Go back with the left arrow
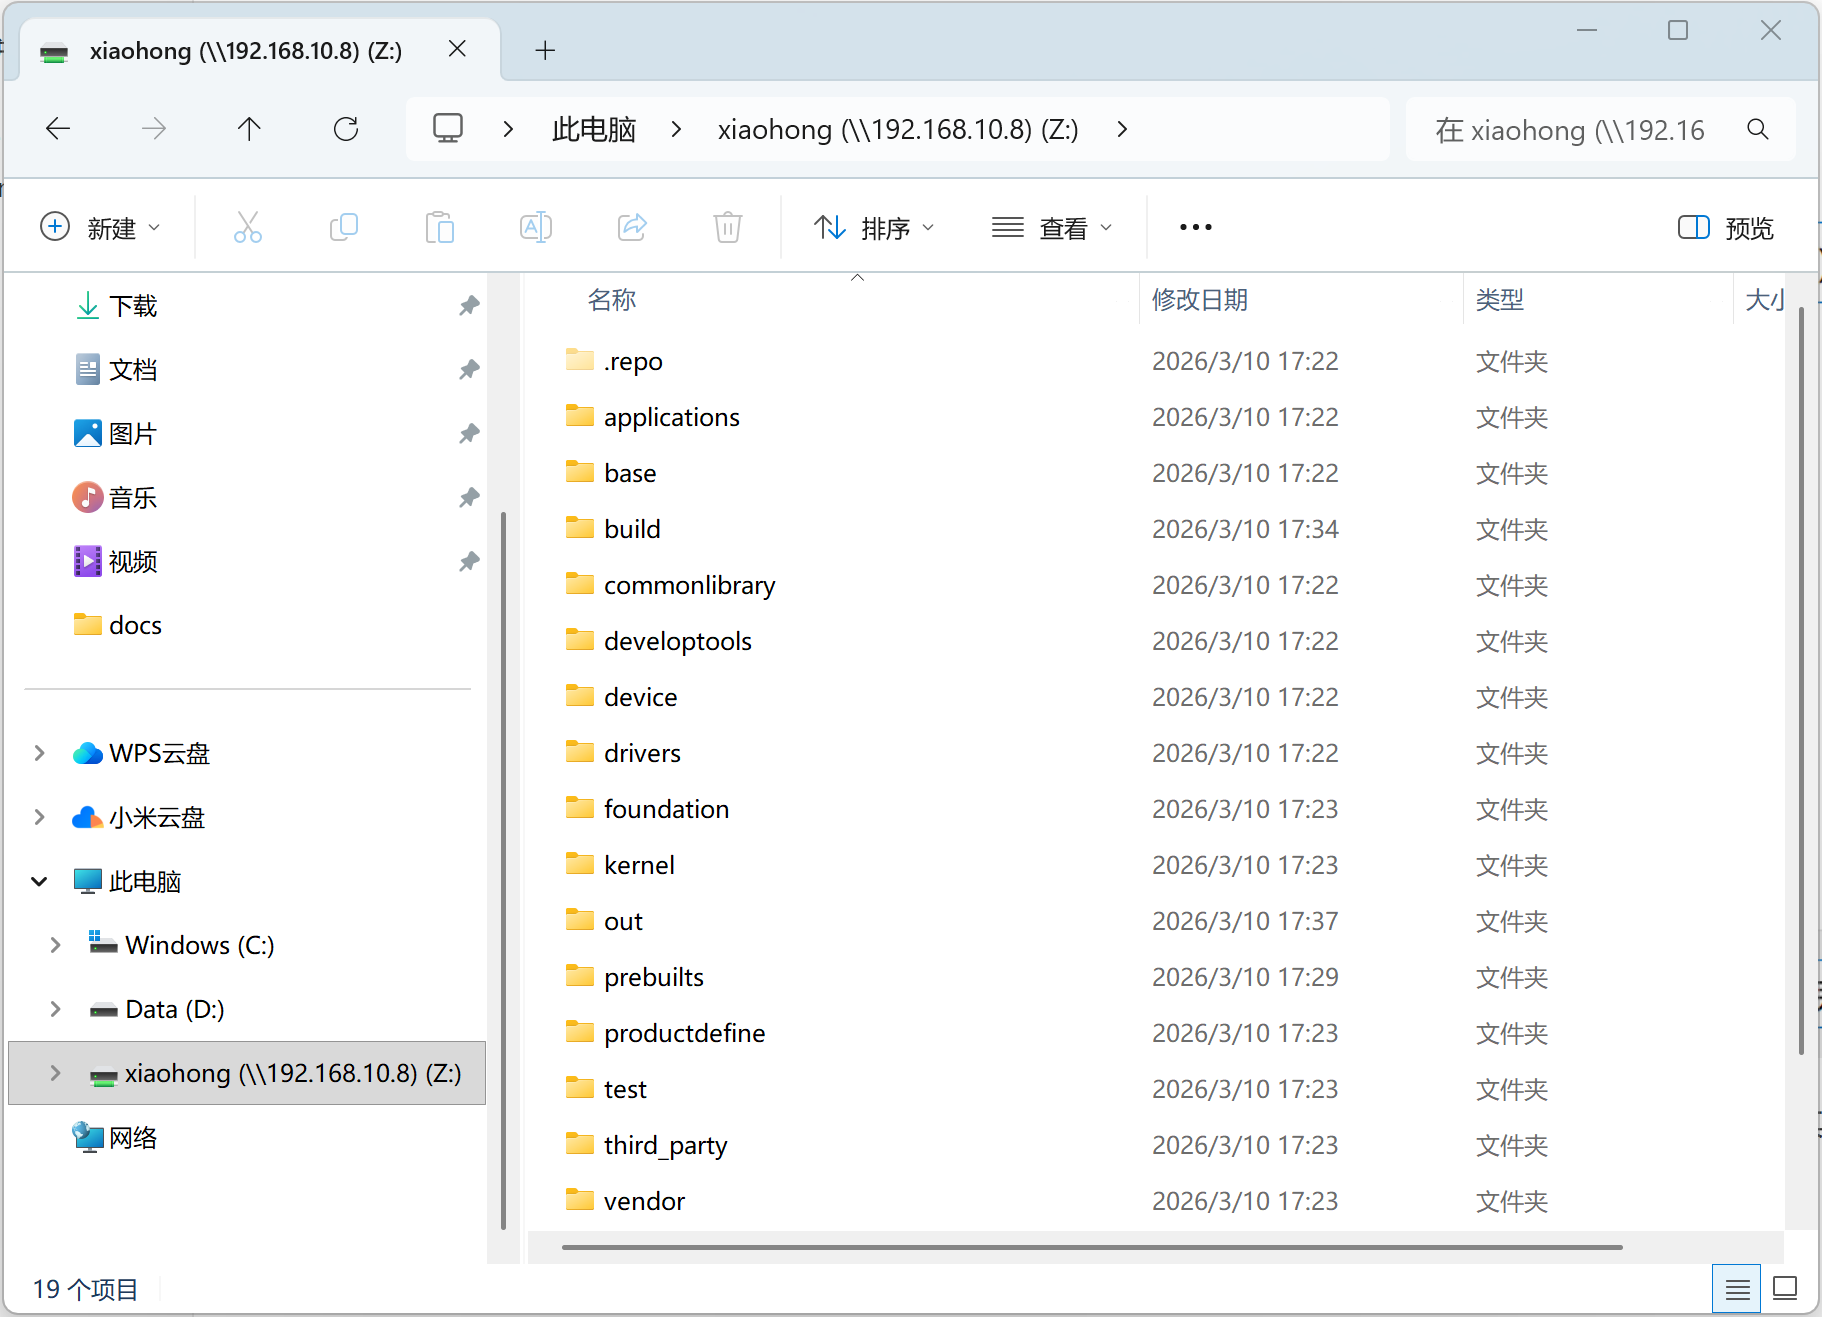The width and height of the screenshot is (1822, 1317). (58, 129)
